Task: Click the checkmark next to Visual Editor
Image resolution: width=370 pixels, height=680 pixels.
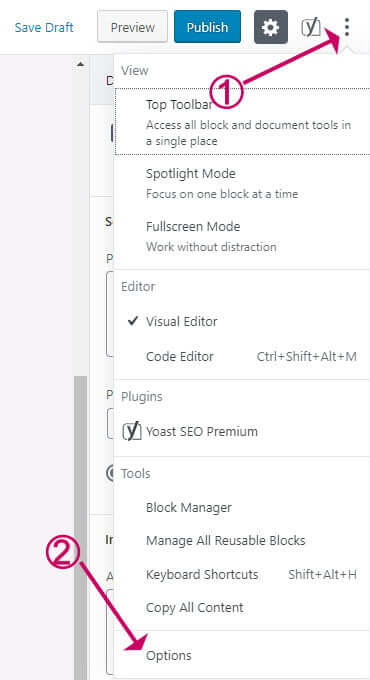Action: tap(133, 321)
